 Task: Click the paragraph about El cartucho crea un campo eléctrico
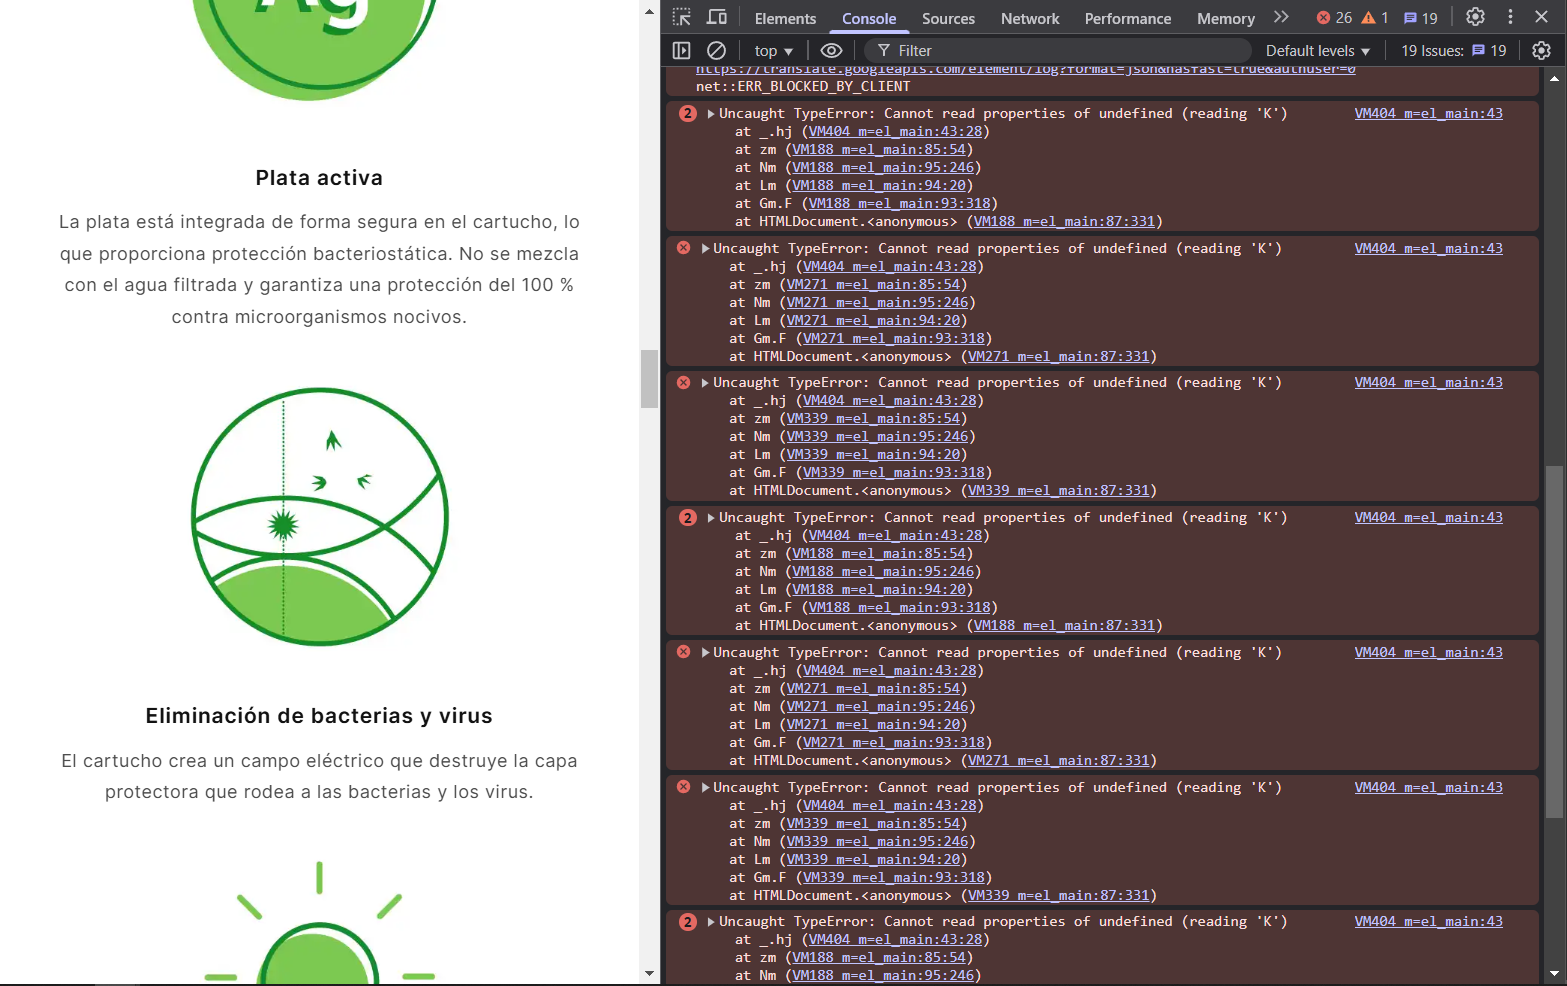319,776
